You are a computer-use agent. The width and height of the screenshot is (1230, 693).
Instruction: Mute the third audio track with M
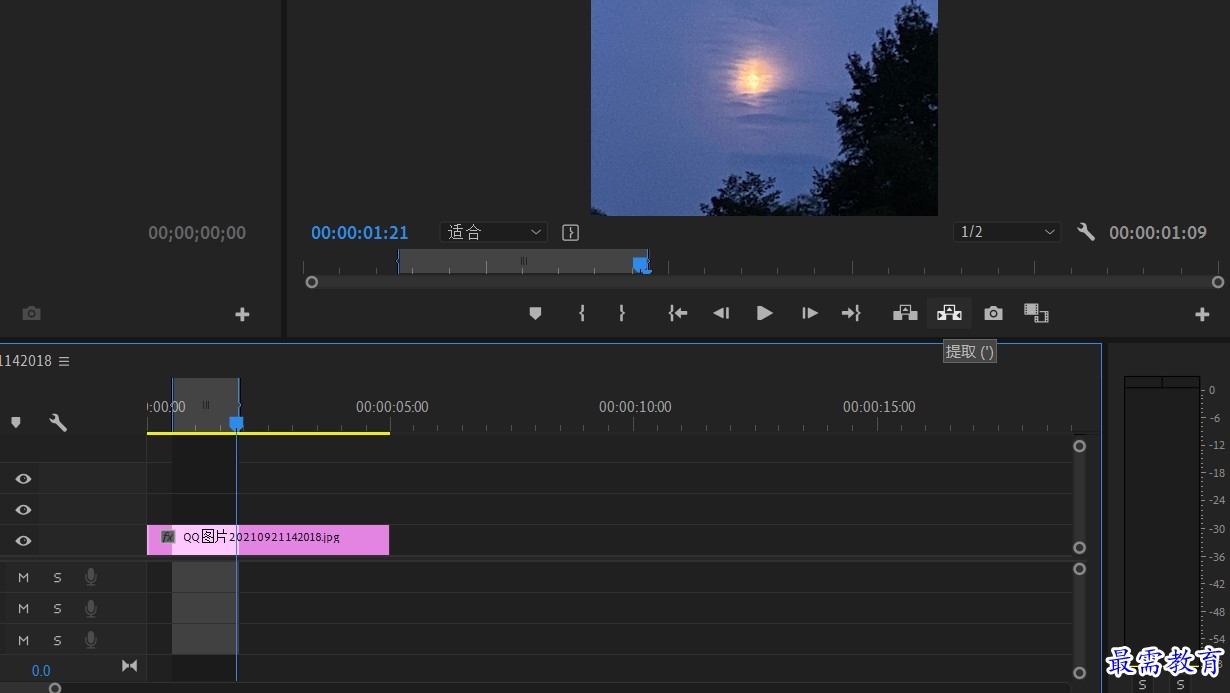[23, 640]
